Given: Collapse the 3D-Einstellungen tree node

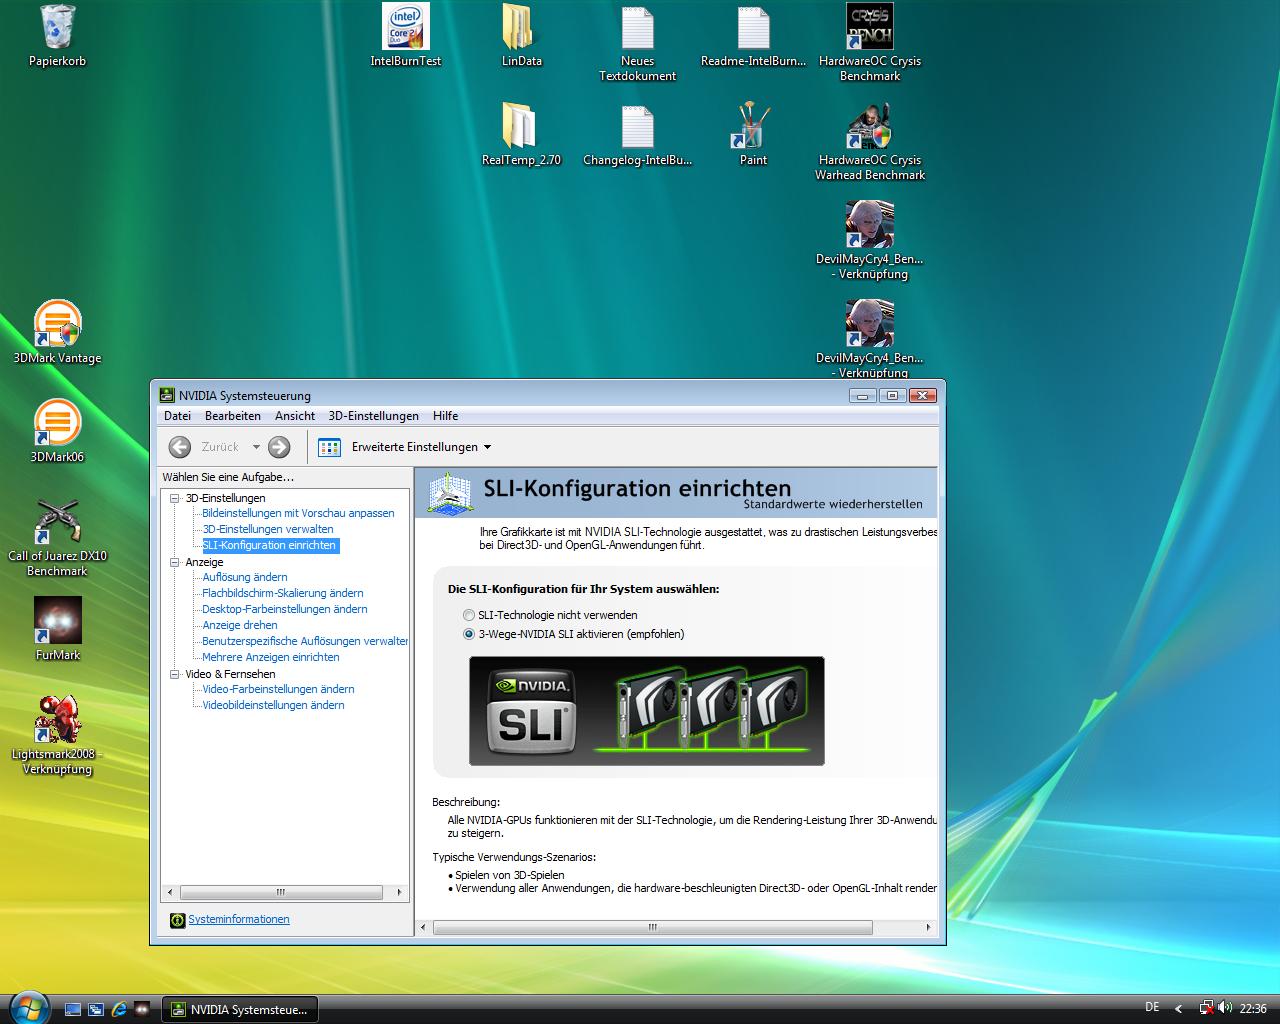Looking at the screenshot, I should click(x=175, y=498).
